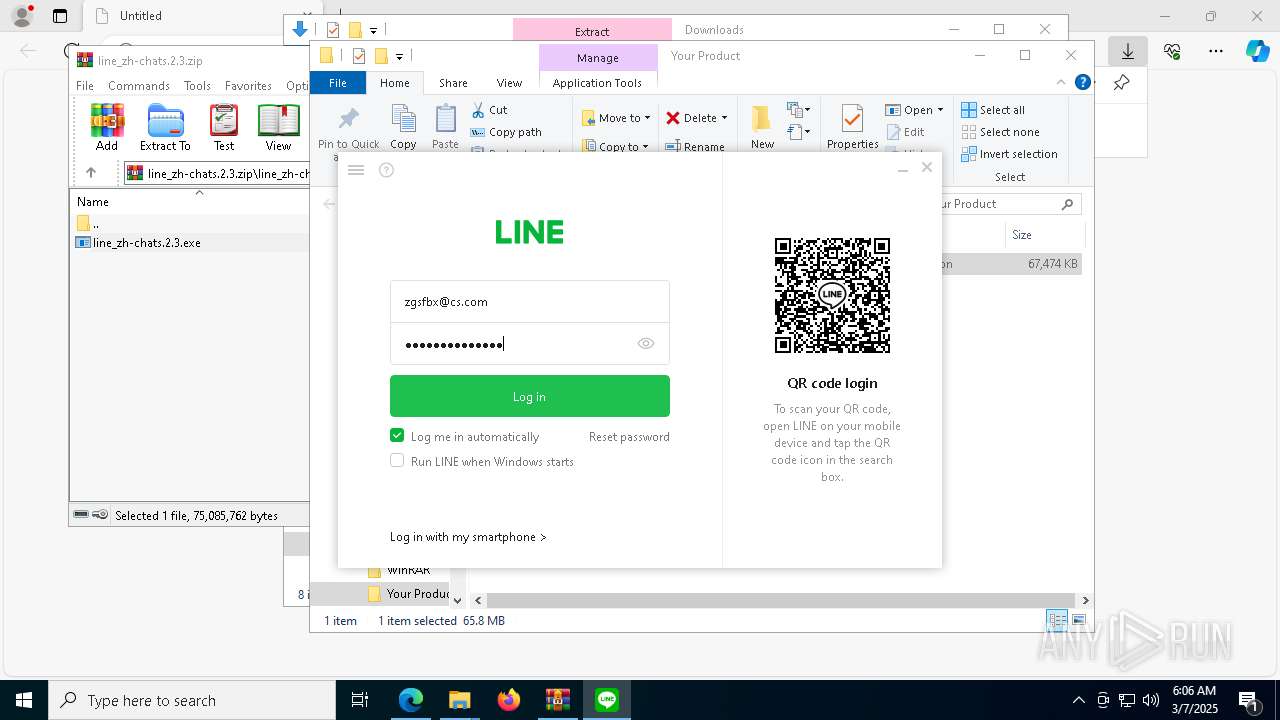Open WinRAR Tools menu
Image resolution: width=1280 pixels, height=720 pixels.
[x=197, y=86]
